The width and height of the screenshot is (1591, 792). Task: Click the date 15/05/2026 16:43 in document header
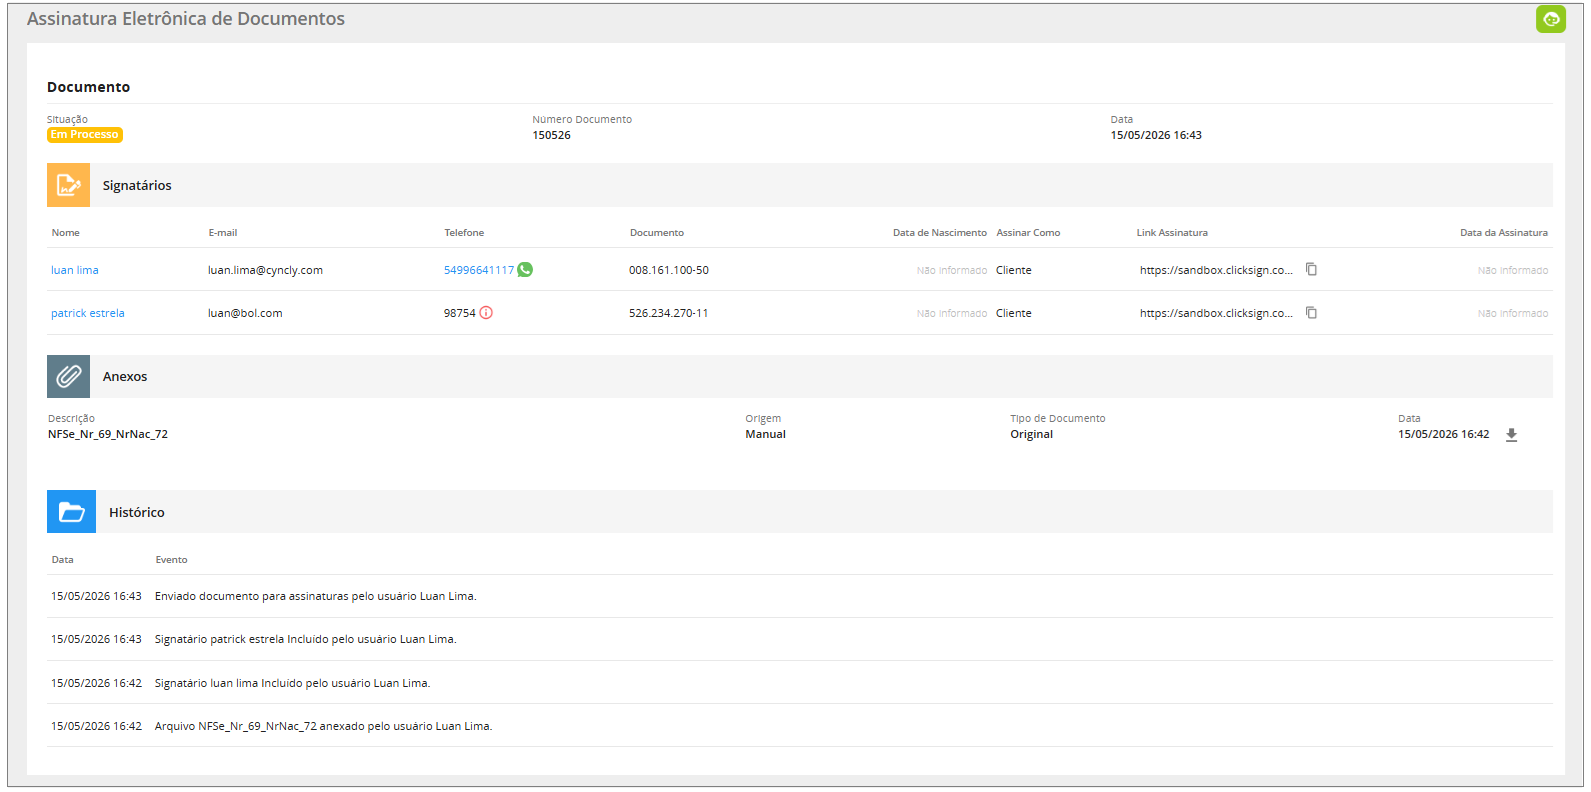pos(1156,135)
